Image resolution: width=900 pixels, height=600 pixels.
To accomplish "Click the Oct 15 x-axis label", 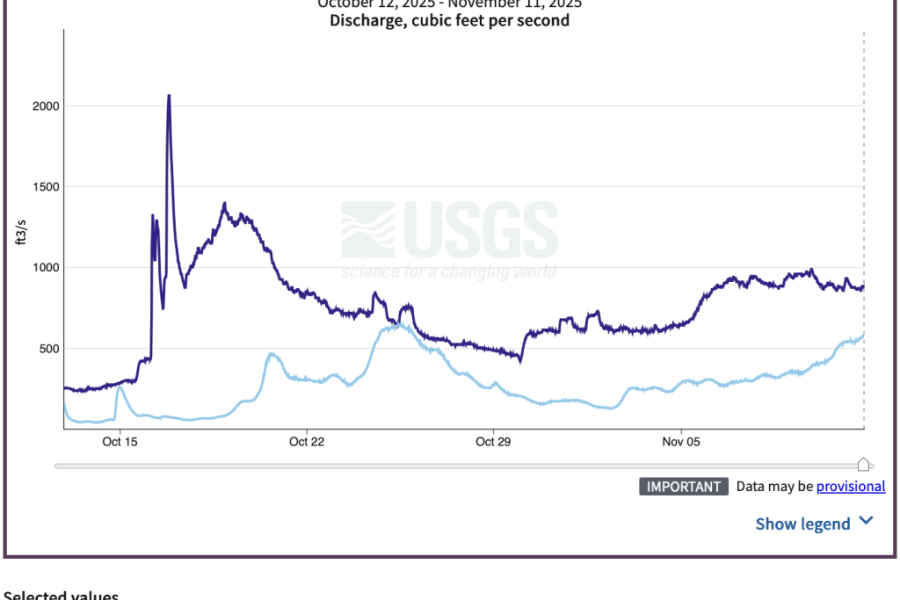I will pyautogui.click(x=119, y=441).
